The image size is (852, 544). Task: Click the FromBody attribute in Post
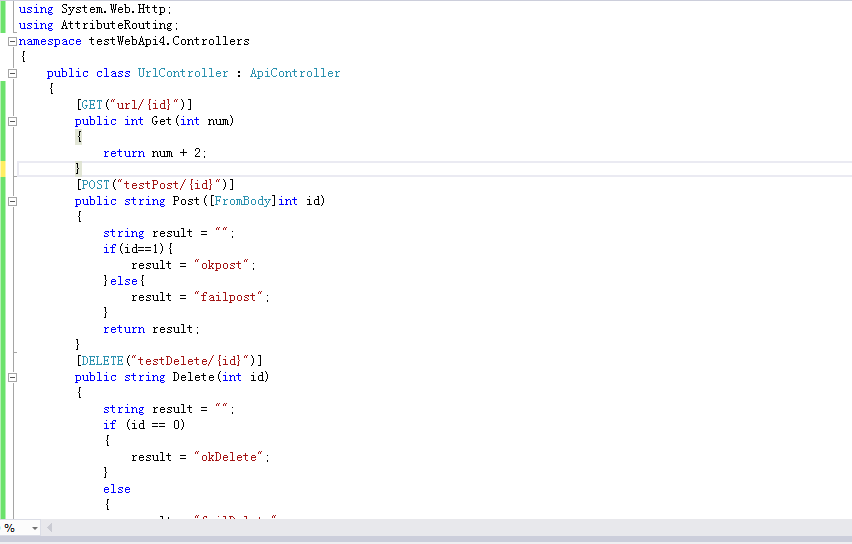click(242, 201)
